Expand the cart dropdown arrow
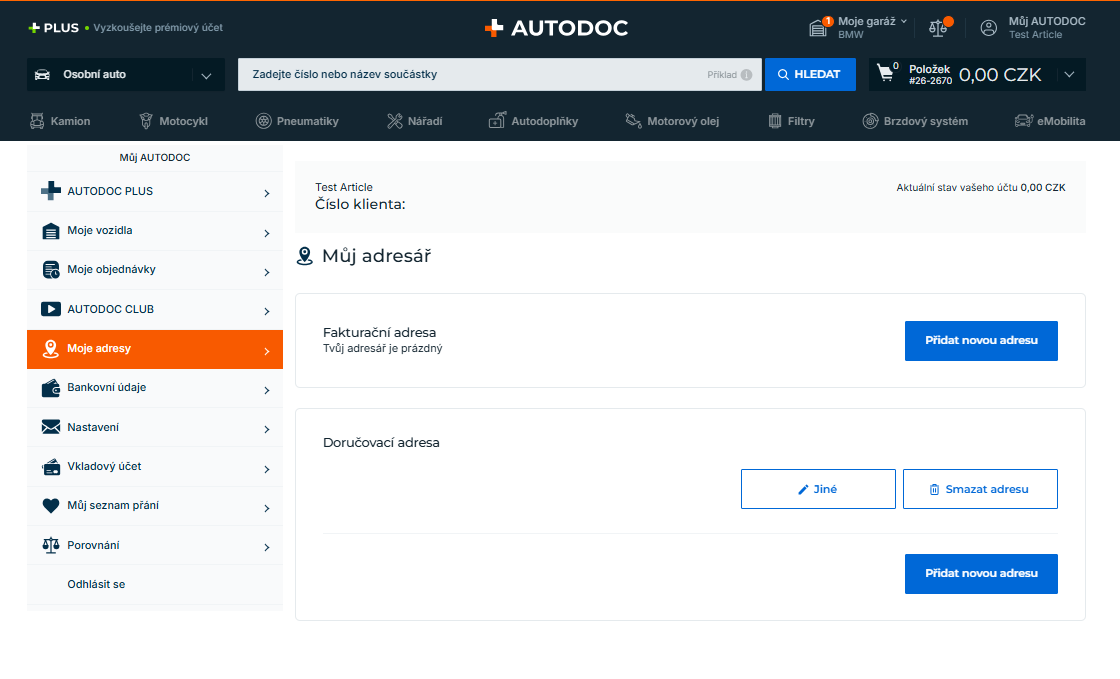Image resolution: width=1120 pixels, height=679 pixels. tap(1069, 74)
